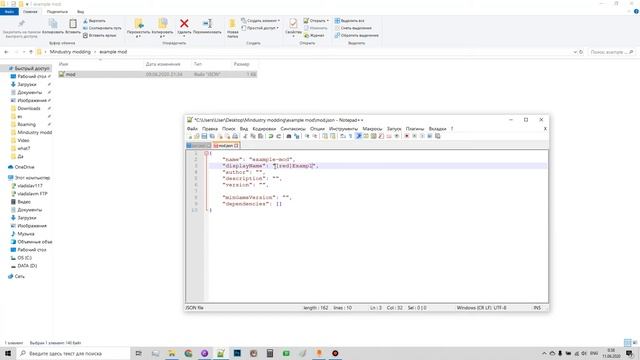Screen dimensions: 640x360
Task: Click Mindustry modding in the address breadcrumb
Action: [70, 52]
